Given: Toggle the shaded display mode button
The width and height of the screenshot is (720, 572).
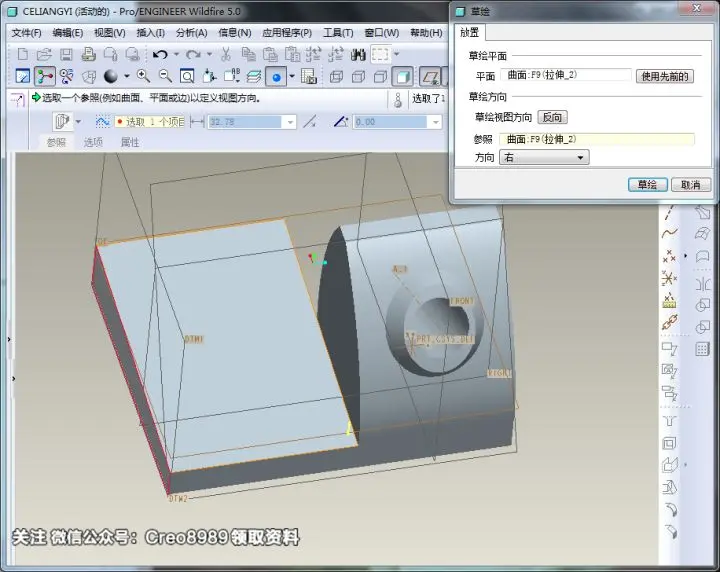Looking at the screenshot, I should pyautogui.click(x=403, y=77).
